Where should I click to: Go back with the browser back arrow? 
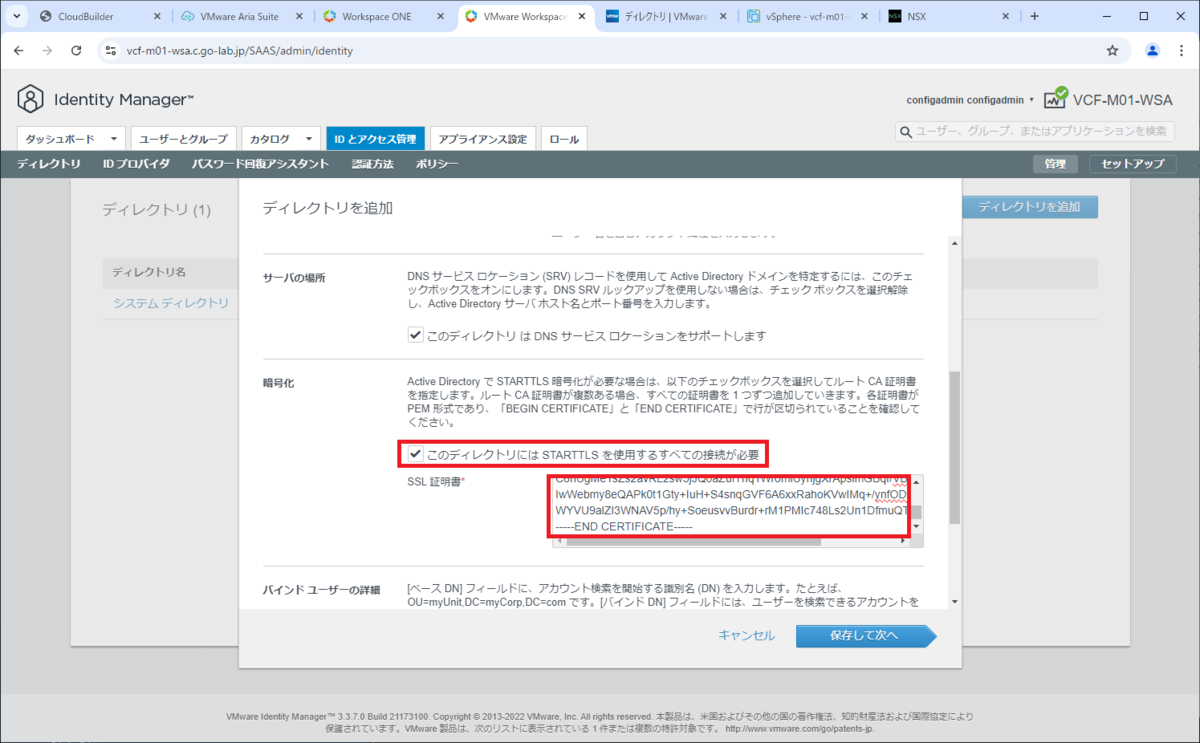(x=19, y=50)
